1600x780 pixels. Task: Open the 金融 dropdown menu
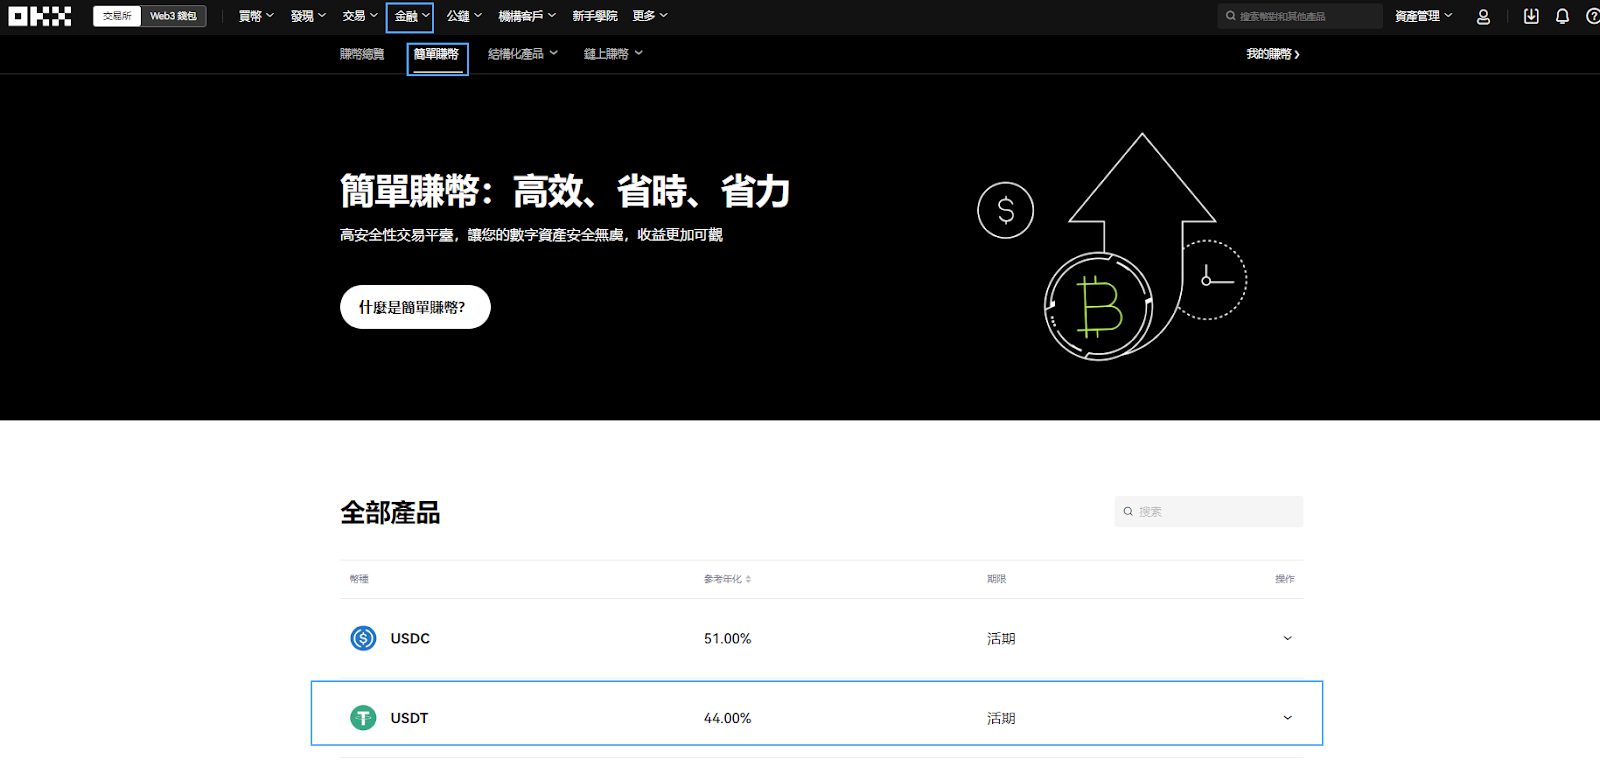click(x=410, y=17)
